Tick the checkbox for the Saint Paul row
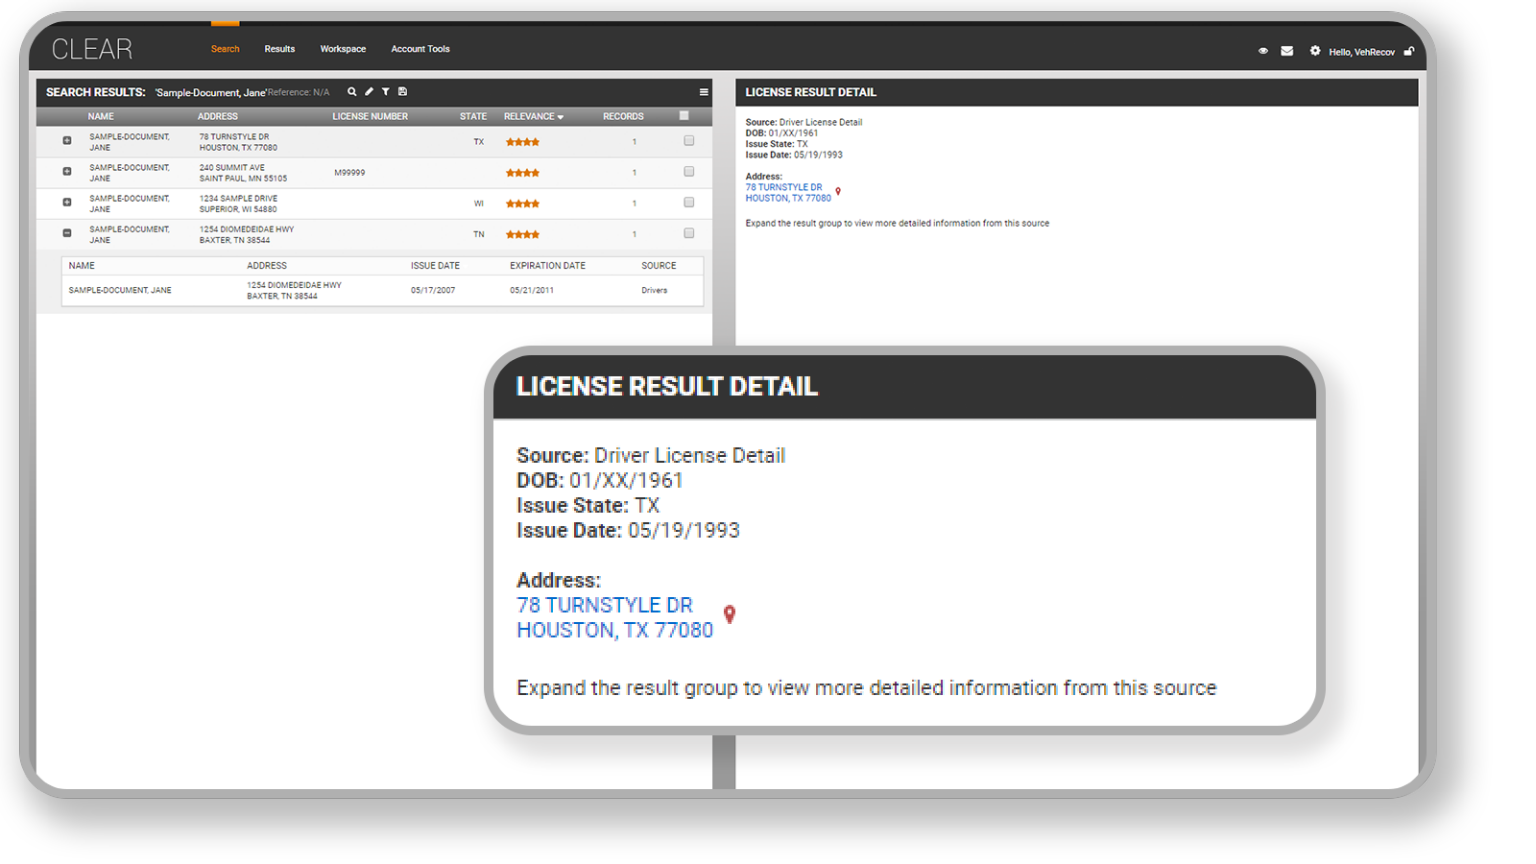 click(x=689, y=172)
